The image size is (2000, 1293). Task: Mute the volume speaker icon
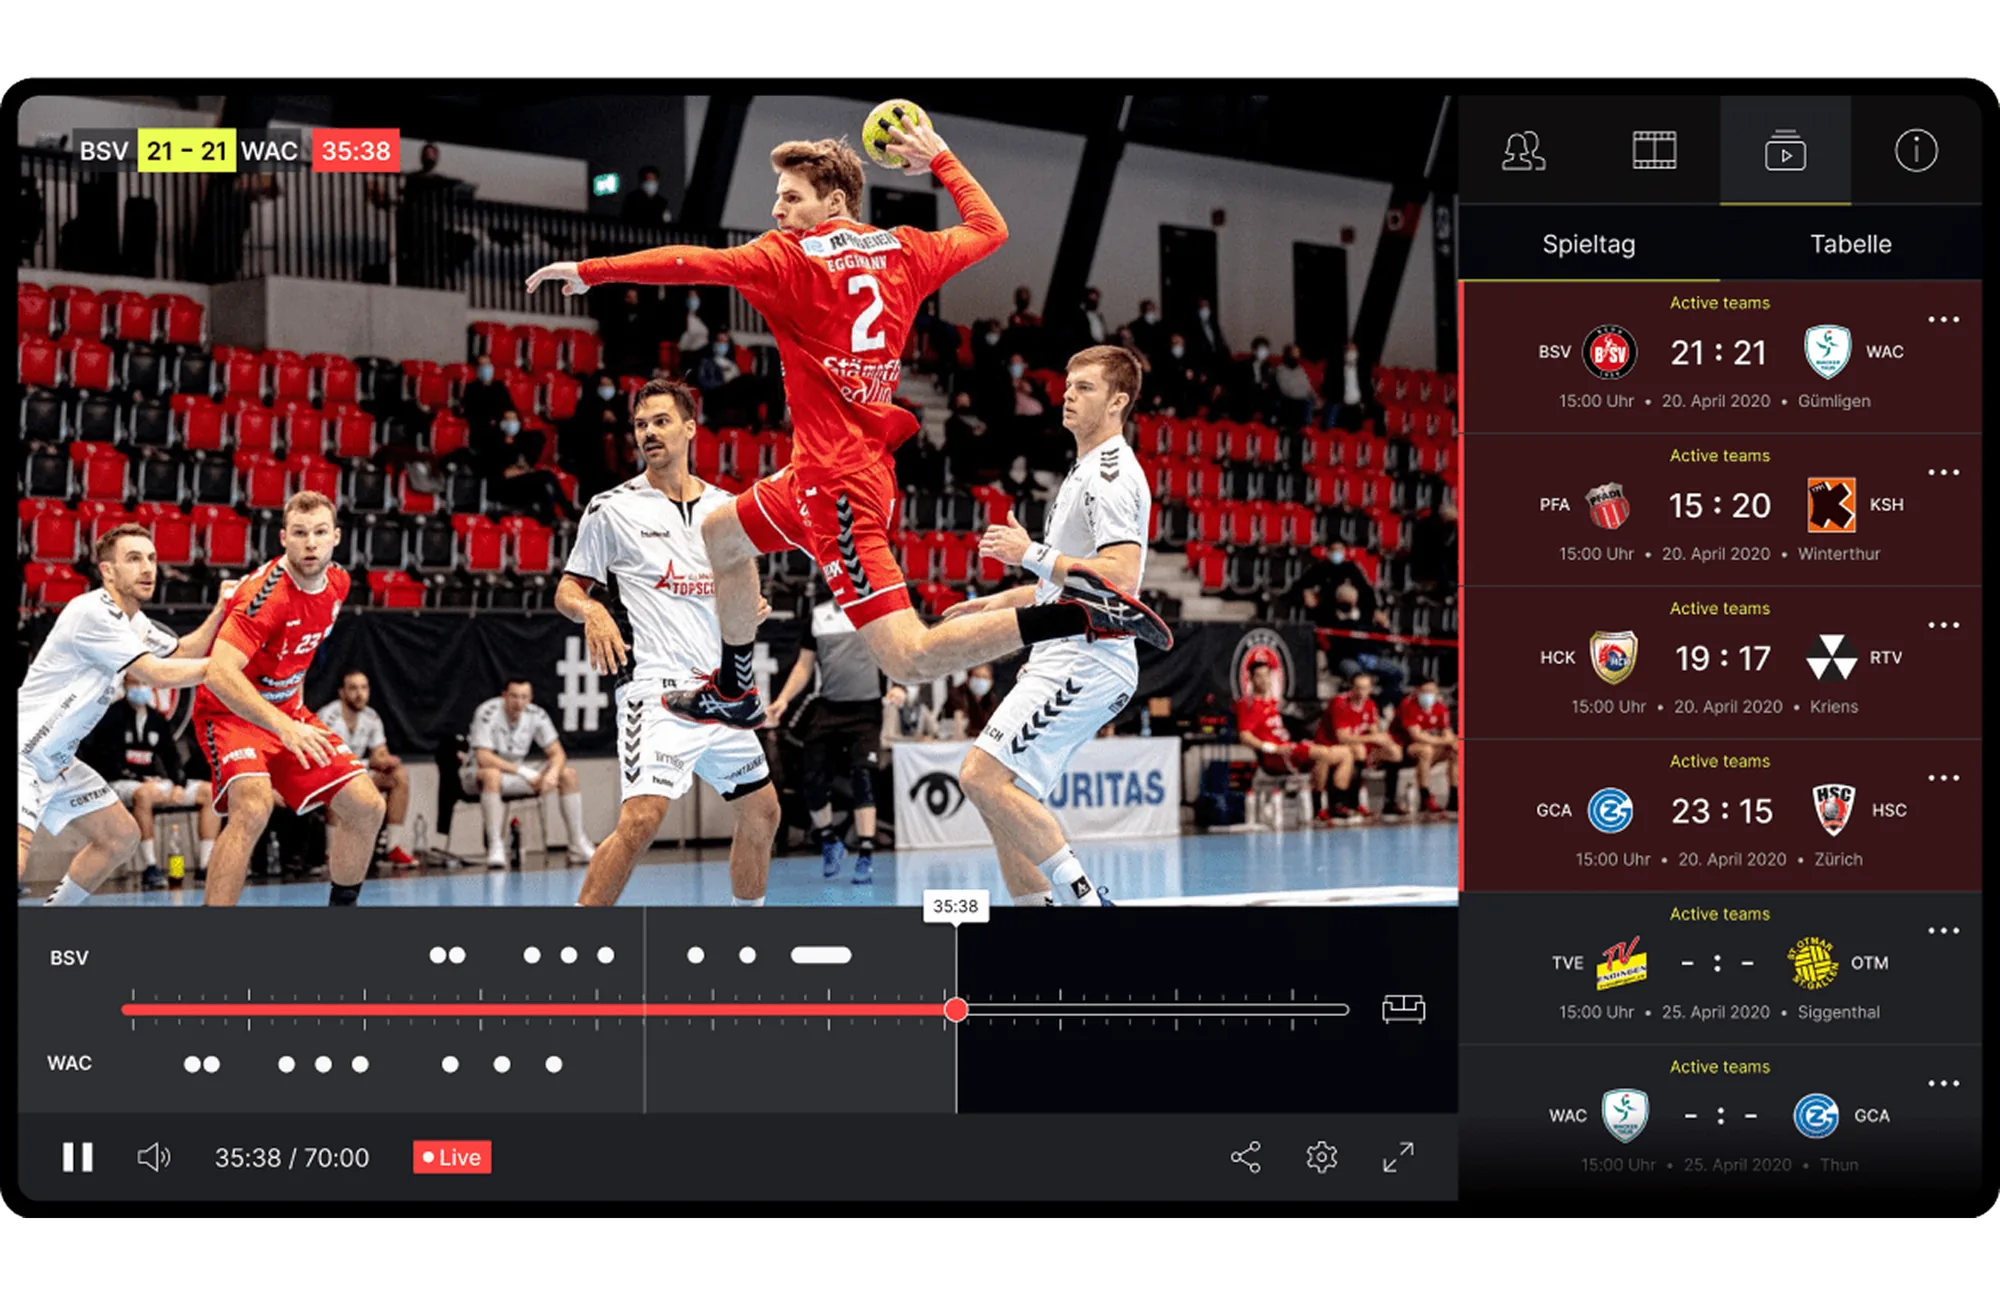tap(153, 1157)
